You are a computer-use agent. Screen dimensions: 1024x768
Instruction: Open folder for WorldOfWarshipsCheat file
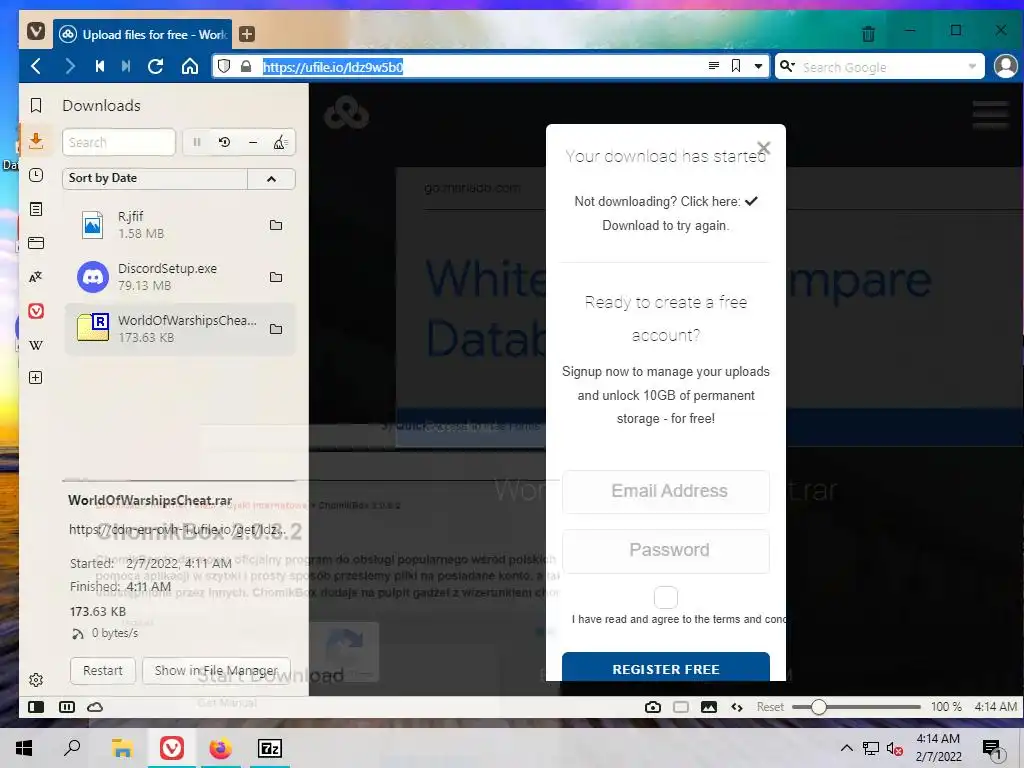[276, 329]
